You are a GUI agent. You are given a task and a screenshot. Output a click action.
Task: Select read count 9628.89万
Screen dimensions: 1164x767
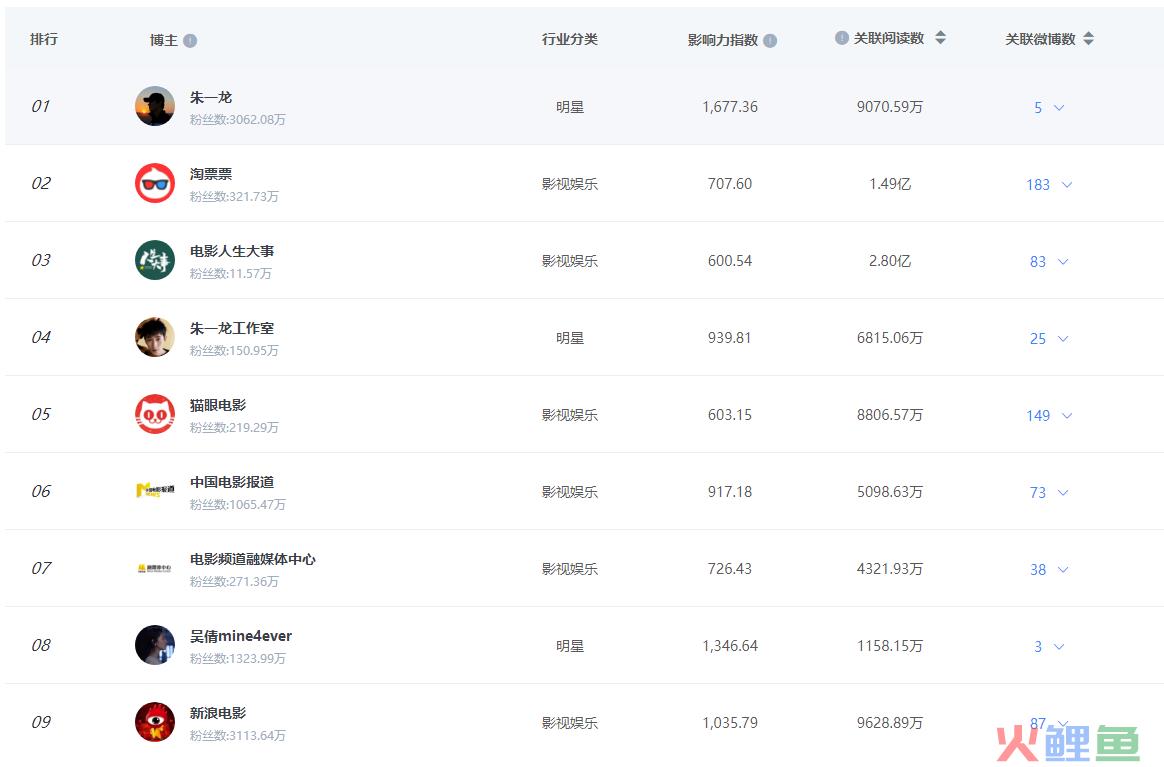pos(889,723)
